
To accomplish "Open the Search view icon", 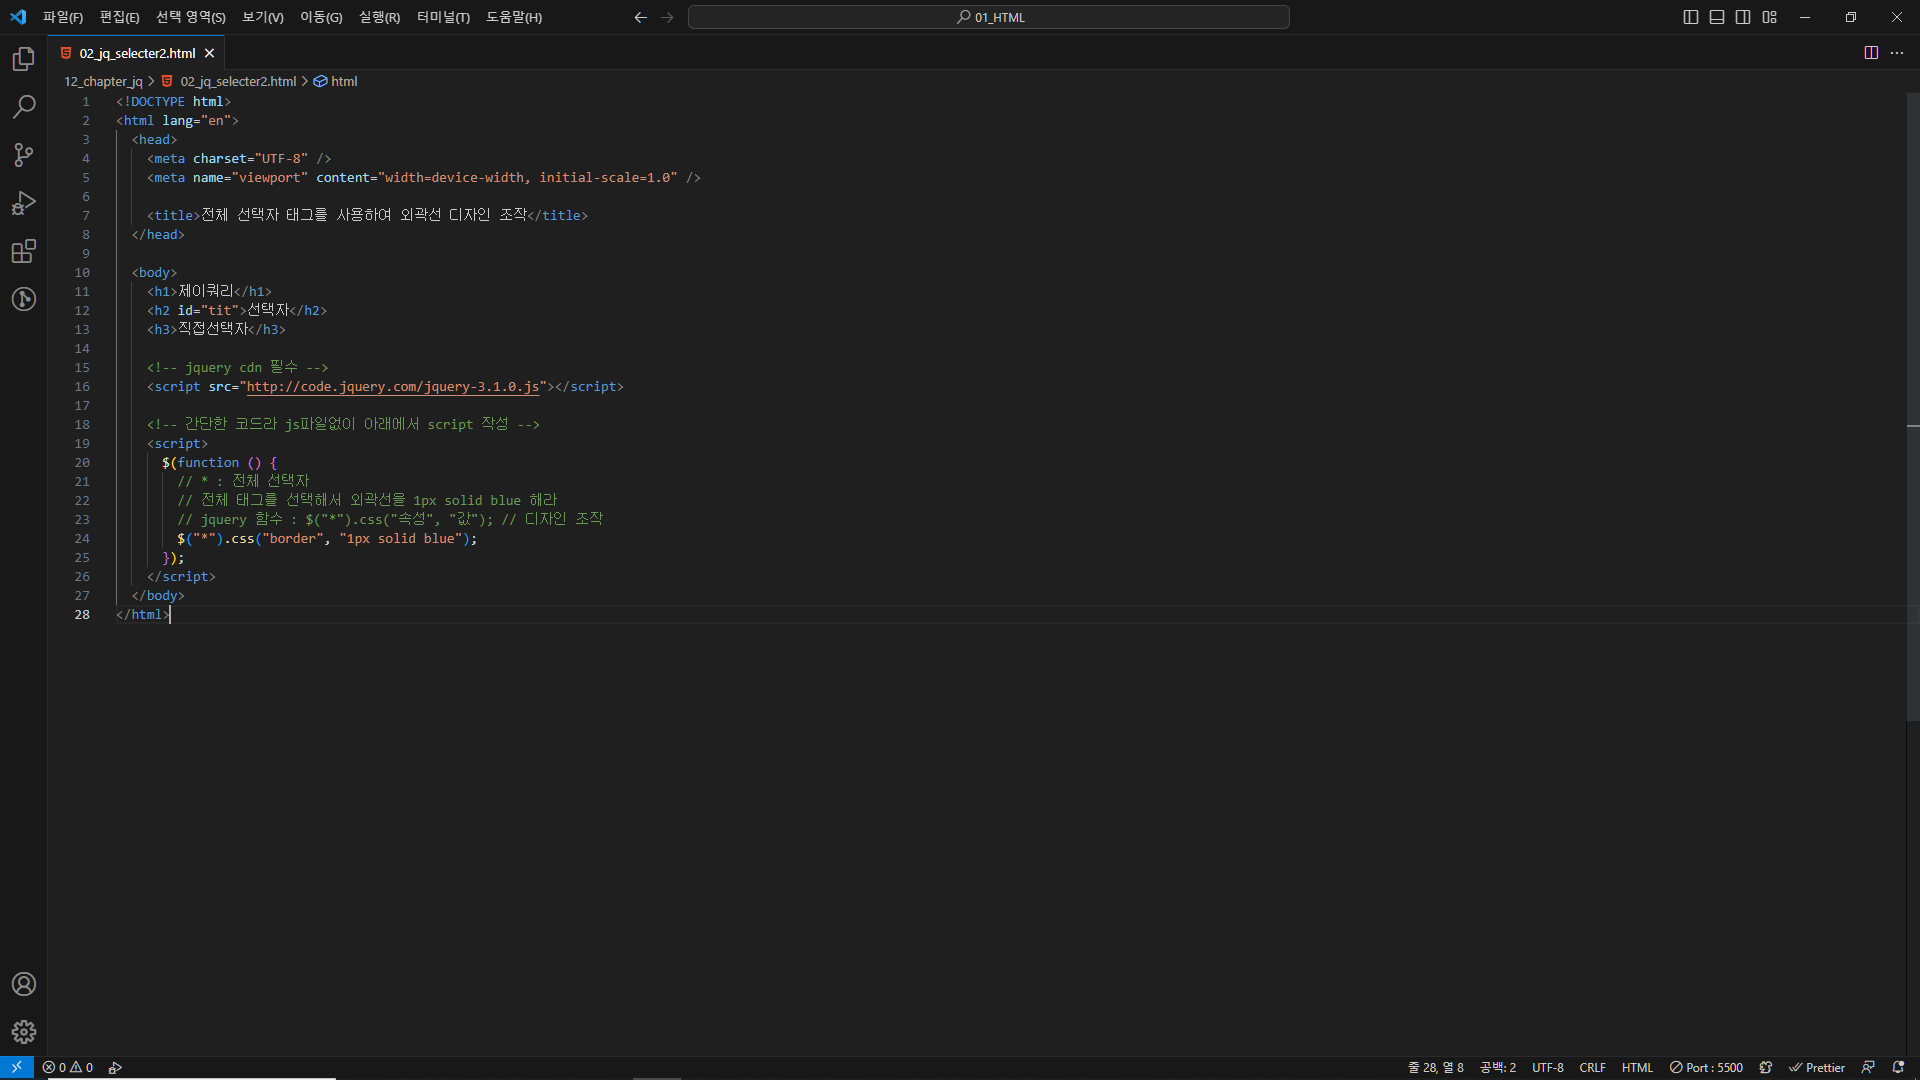I will tap(24, 107).
